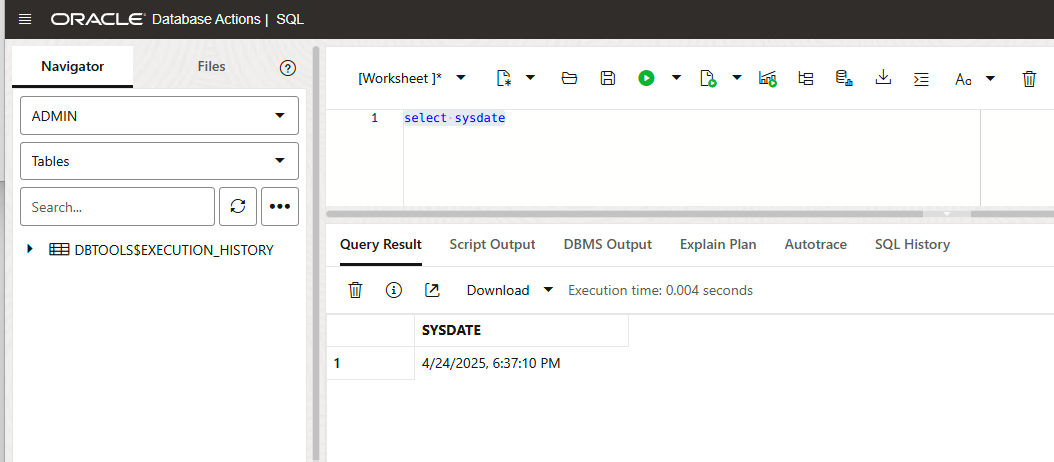Open a saved worksheet file via folder icon
1054x462 pixels.
tap(569, 78)
